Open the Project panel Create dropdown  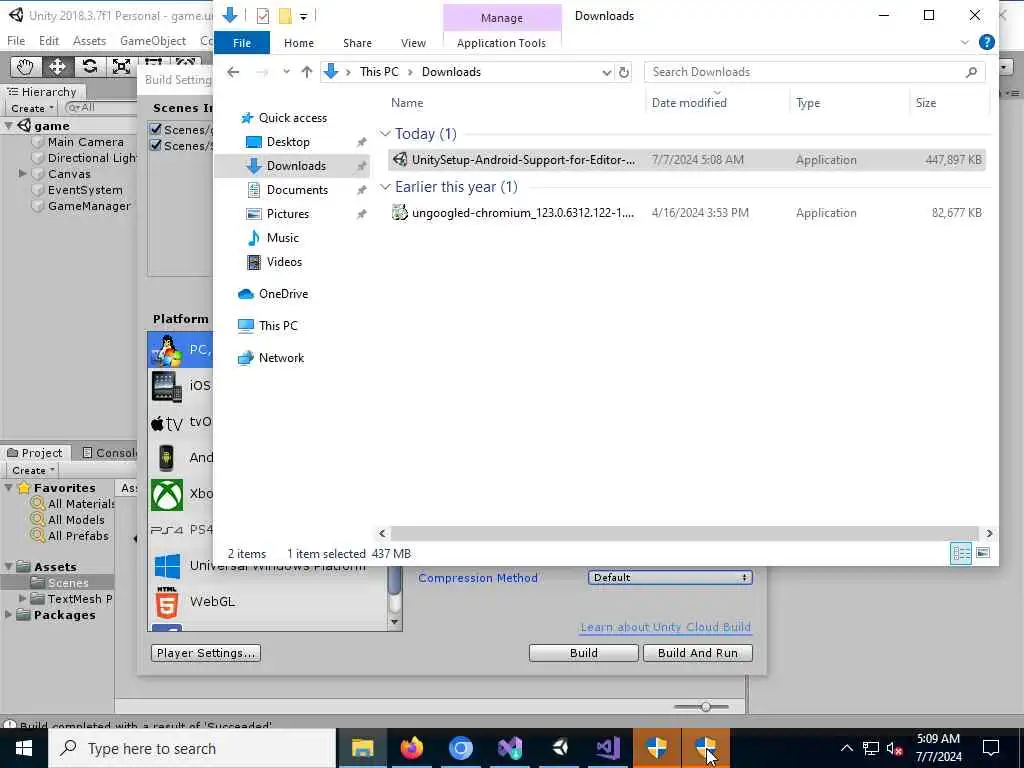(x=33, y=470)
